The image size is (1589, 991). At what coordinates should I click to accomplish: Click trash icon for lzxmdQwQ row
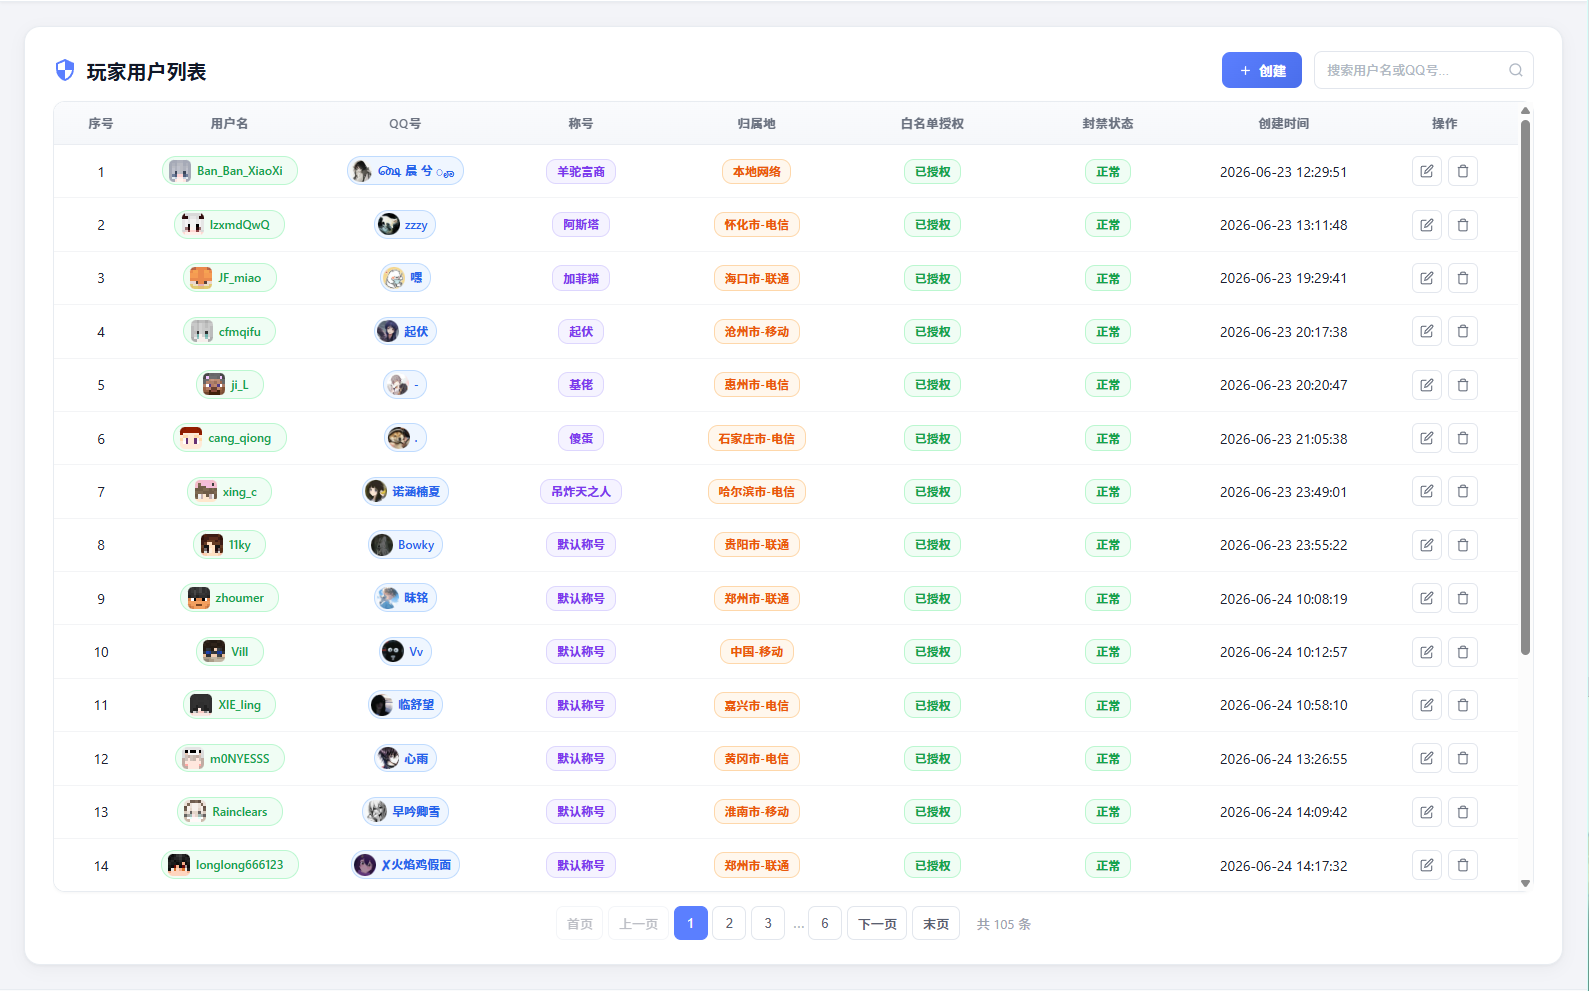tap(1463, 225)
